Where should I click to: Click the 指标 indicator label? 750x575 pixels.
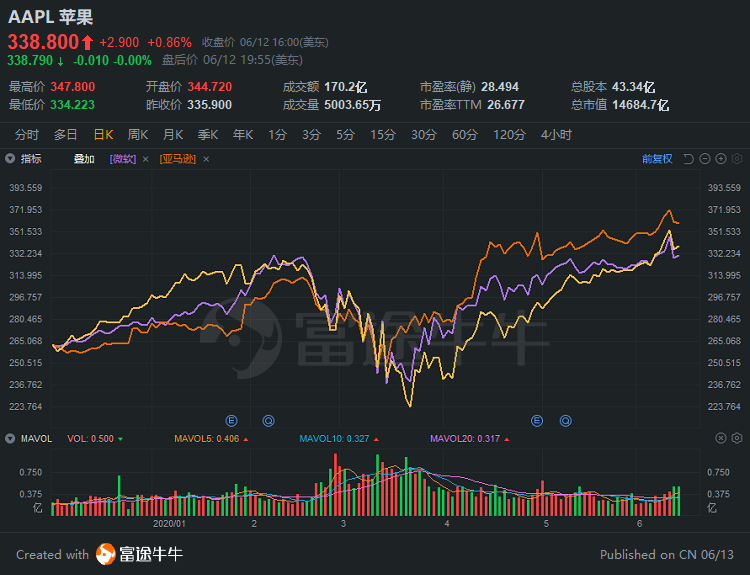(x=31, y=159)
